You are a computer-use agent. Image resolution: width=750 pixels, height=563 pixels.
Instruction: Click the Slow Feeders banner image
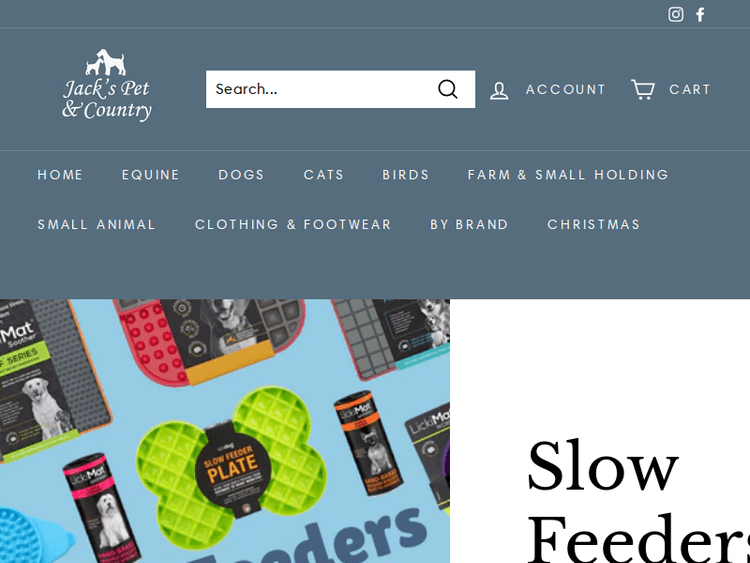click(x=225, y=431)
